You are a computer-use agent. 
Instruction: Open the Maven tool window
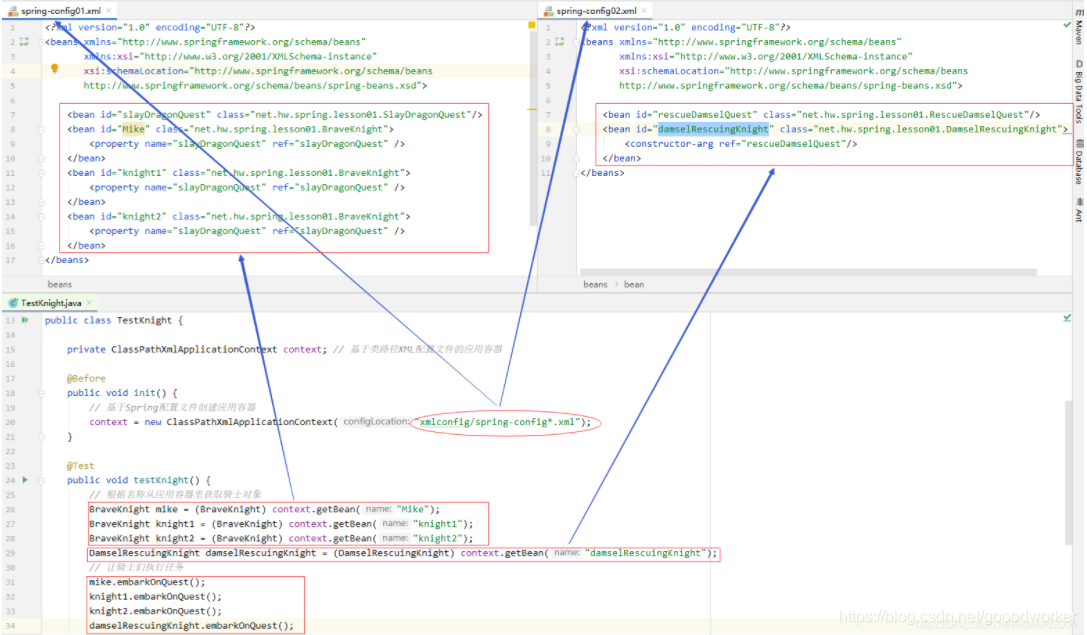pyautogui.click(x=1079, y=28)
